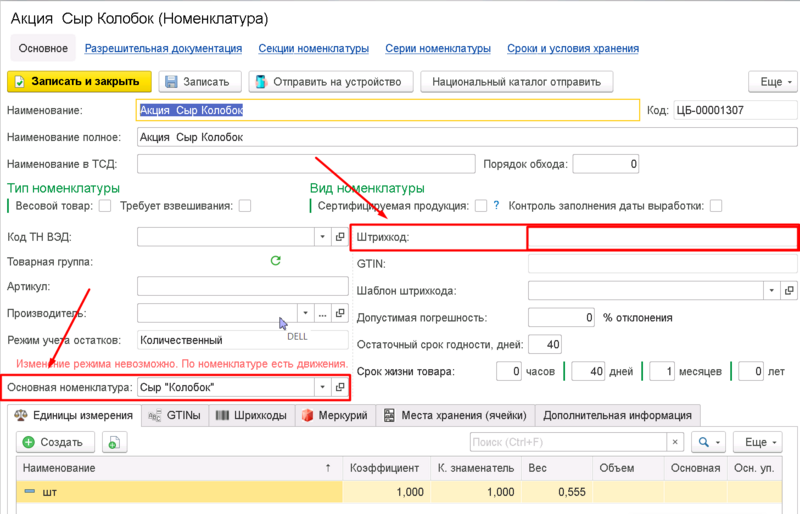Open Шаблон штрихкода item form icon

click(x=789, y=290)
